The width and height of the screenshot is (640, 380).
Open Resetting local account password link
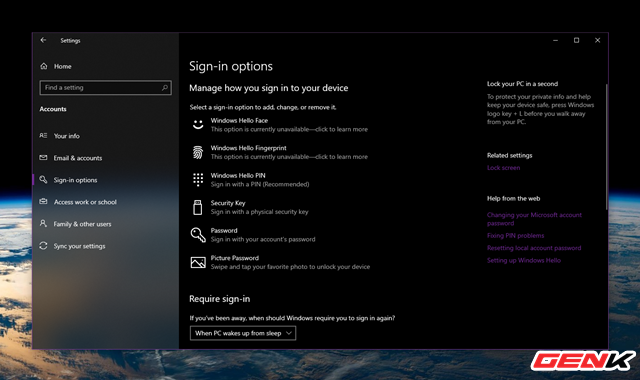(x=533, y=248)
